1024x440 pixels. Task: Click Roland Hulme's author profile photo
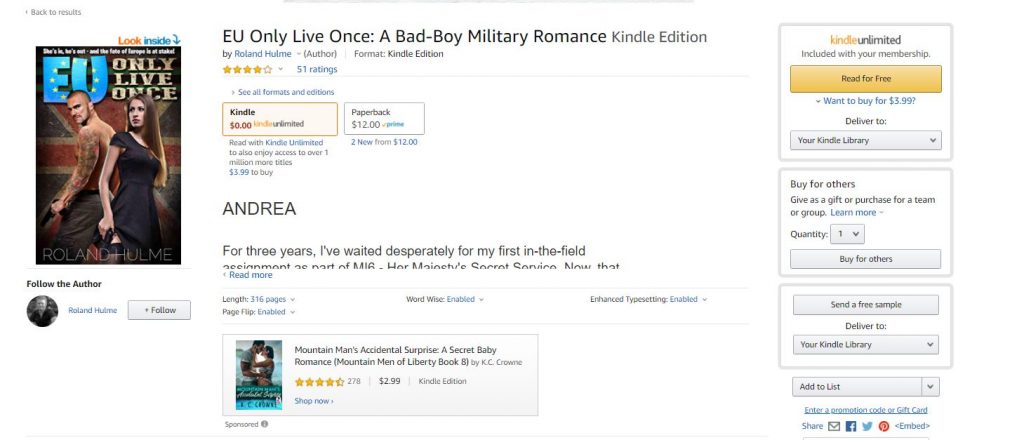(42, 311)
